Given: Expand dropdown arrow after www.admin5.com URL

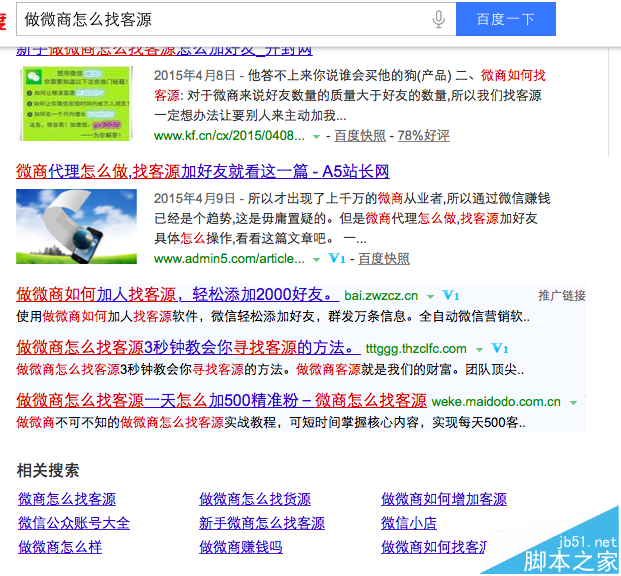Looking at the screenshot, I should point(317,259).
